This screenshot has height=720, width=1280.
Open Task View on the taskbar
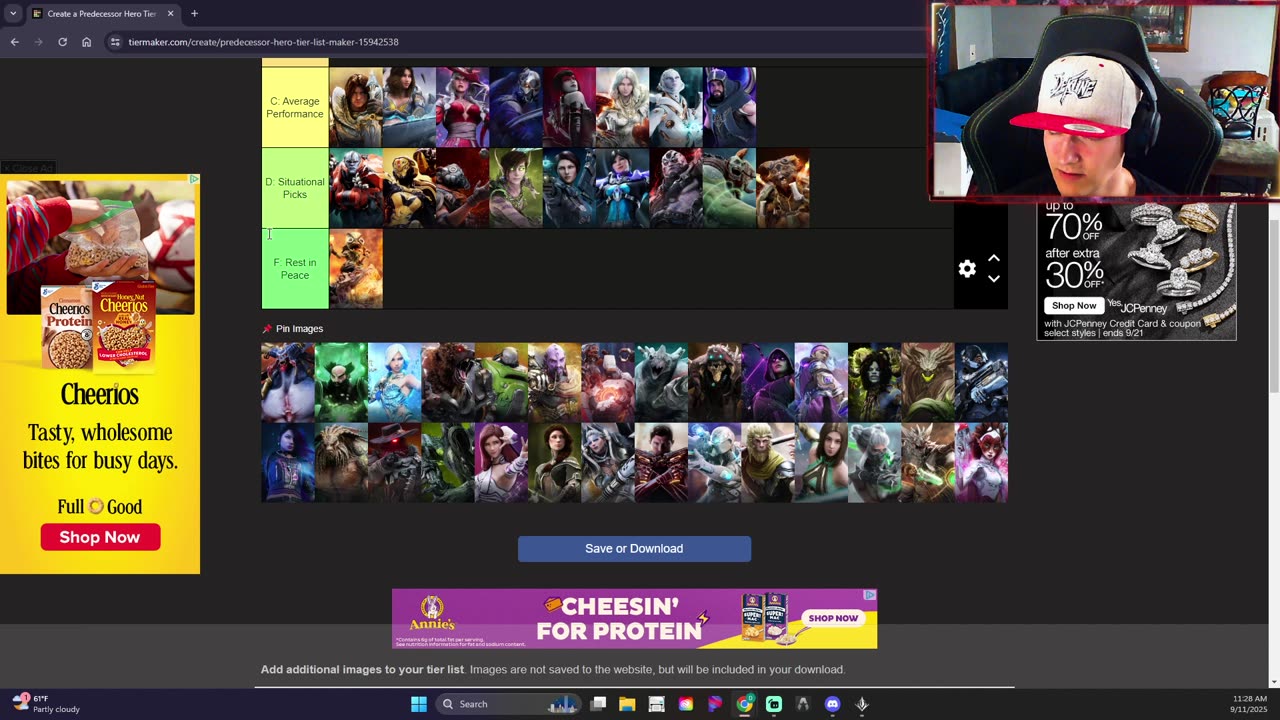(598, 704)
